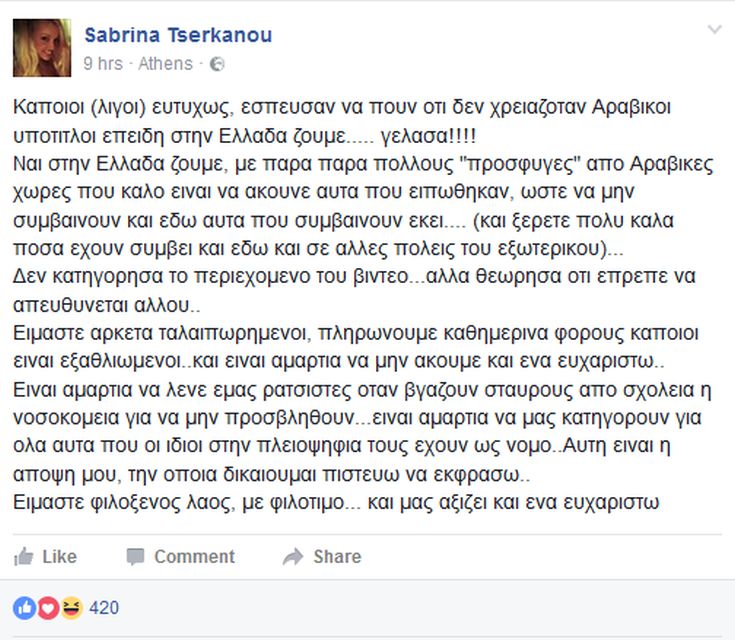This screenshot has height=640, width=735.
Task: Click the curved arrow Share icon
Action: [x=293, y=557]
